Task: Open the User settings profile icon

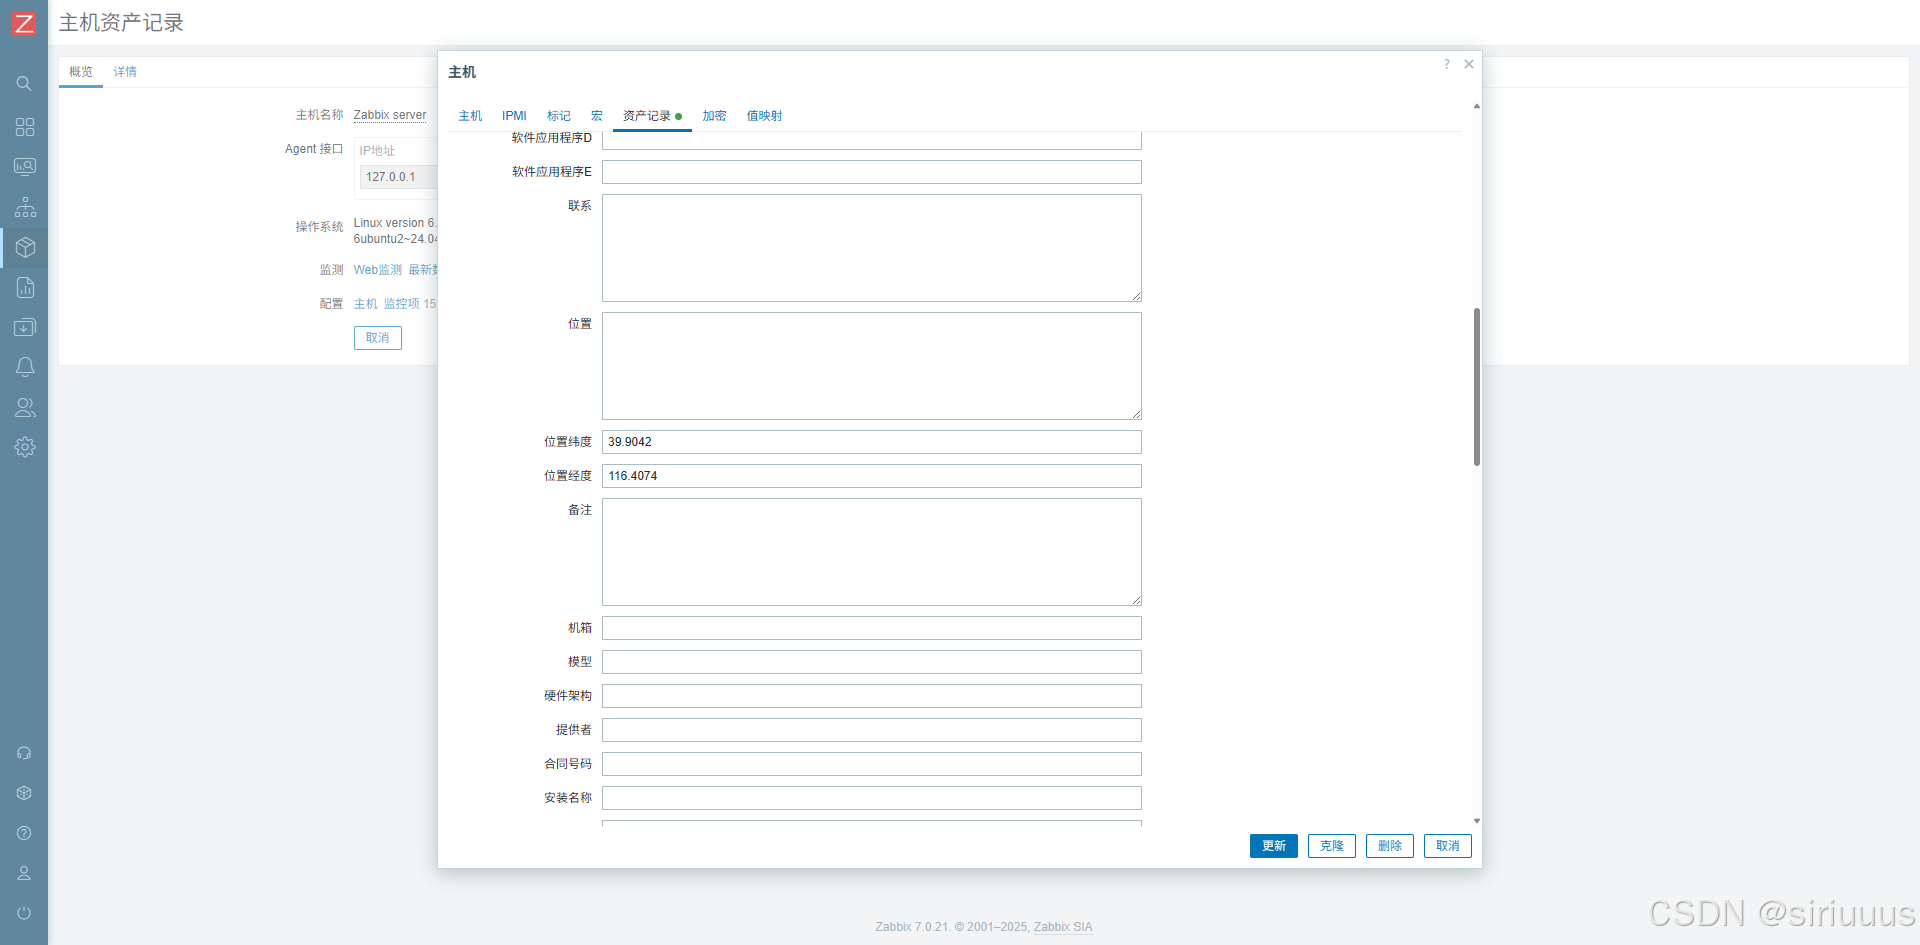Action: [x=24, y=873]
